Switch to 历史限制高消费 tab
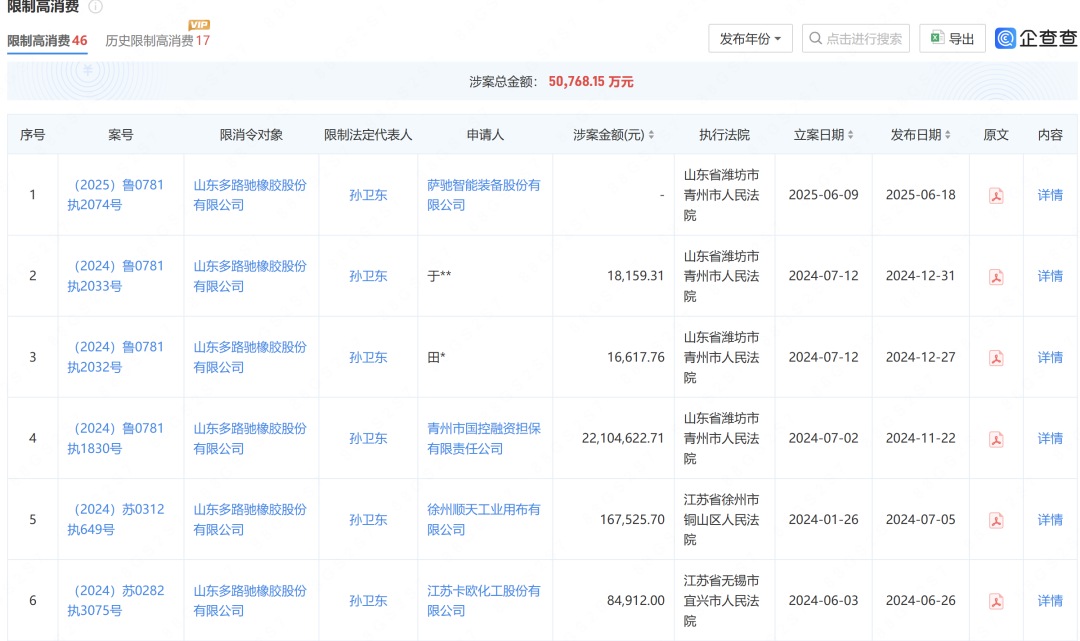1080x641 pixels. click(x=157, y=41)
